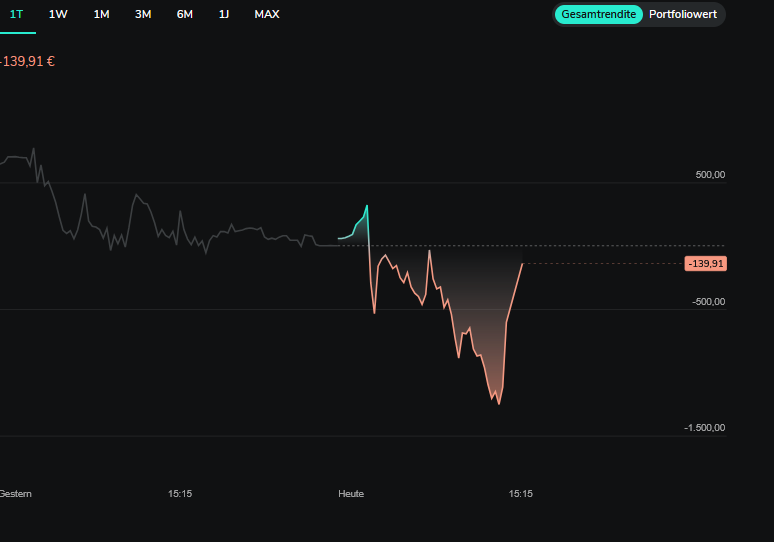The width and height of the screenshot is (774, 542).
Task: Show the MAX time range
Action: (267, 14)
